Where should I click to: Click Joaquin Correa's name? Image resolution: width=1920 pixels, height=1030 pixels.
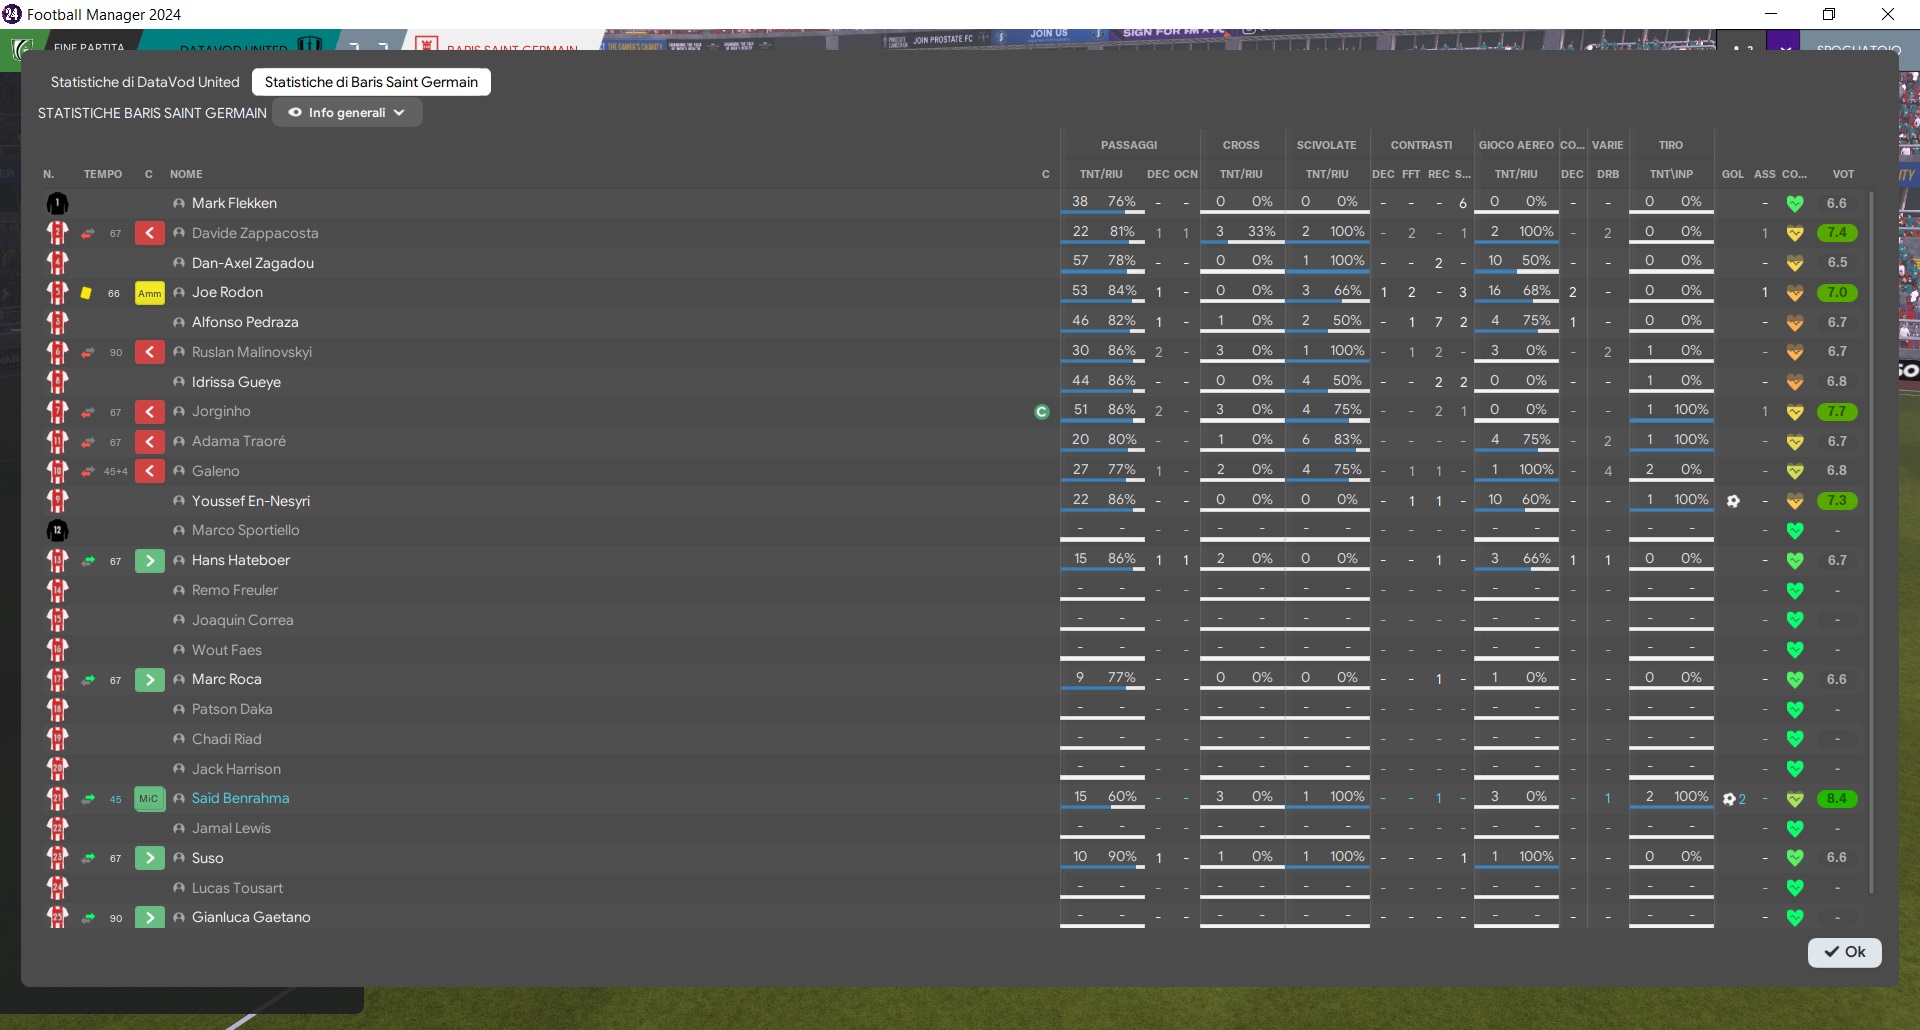point(243,620)
